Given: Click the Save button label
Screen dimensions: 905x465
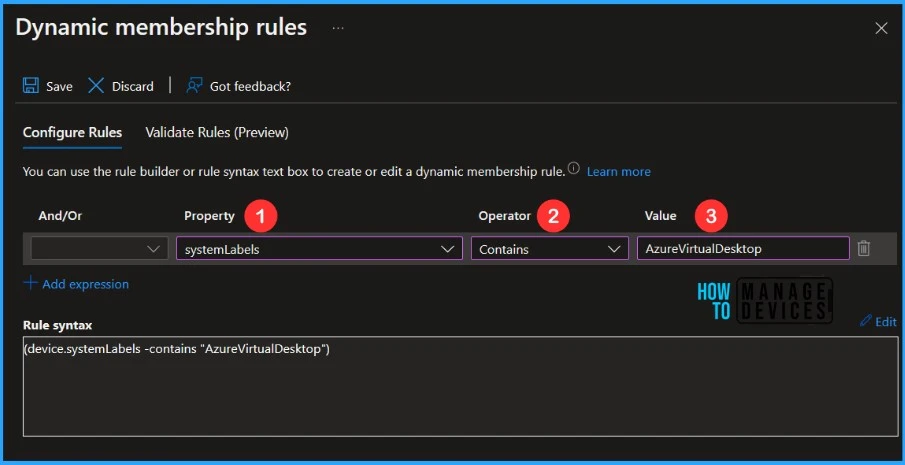Looking at the screenshot, I should pos(59,87).
